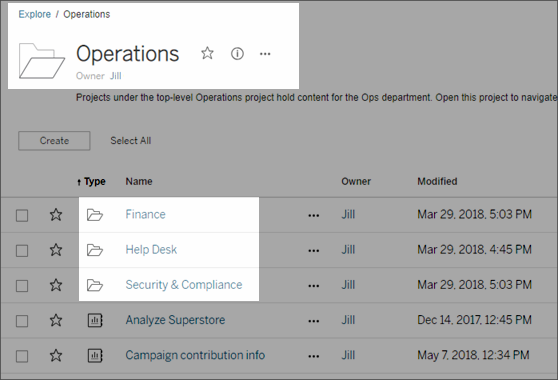
Task: Open the actions menu for Finance row
Action: (x=314, y=216)
